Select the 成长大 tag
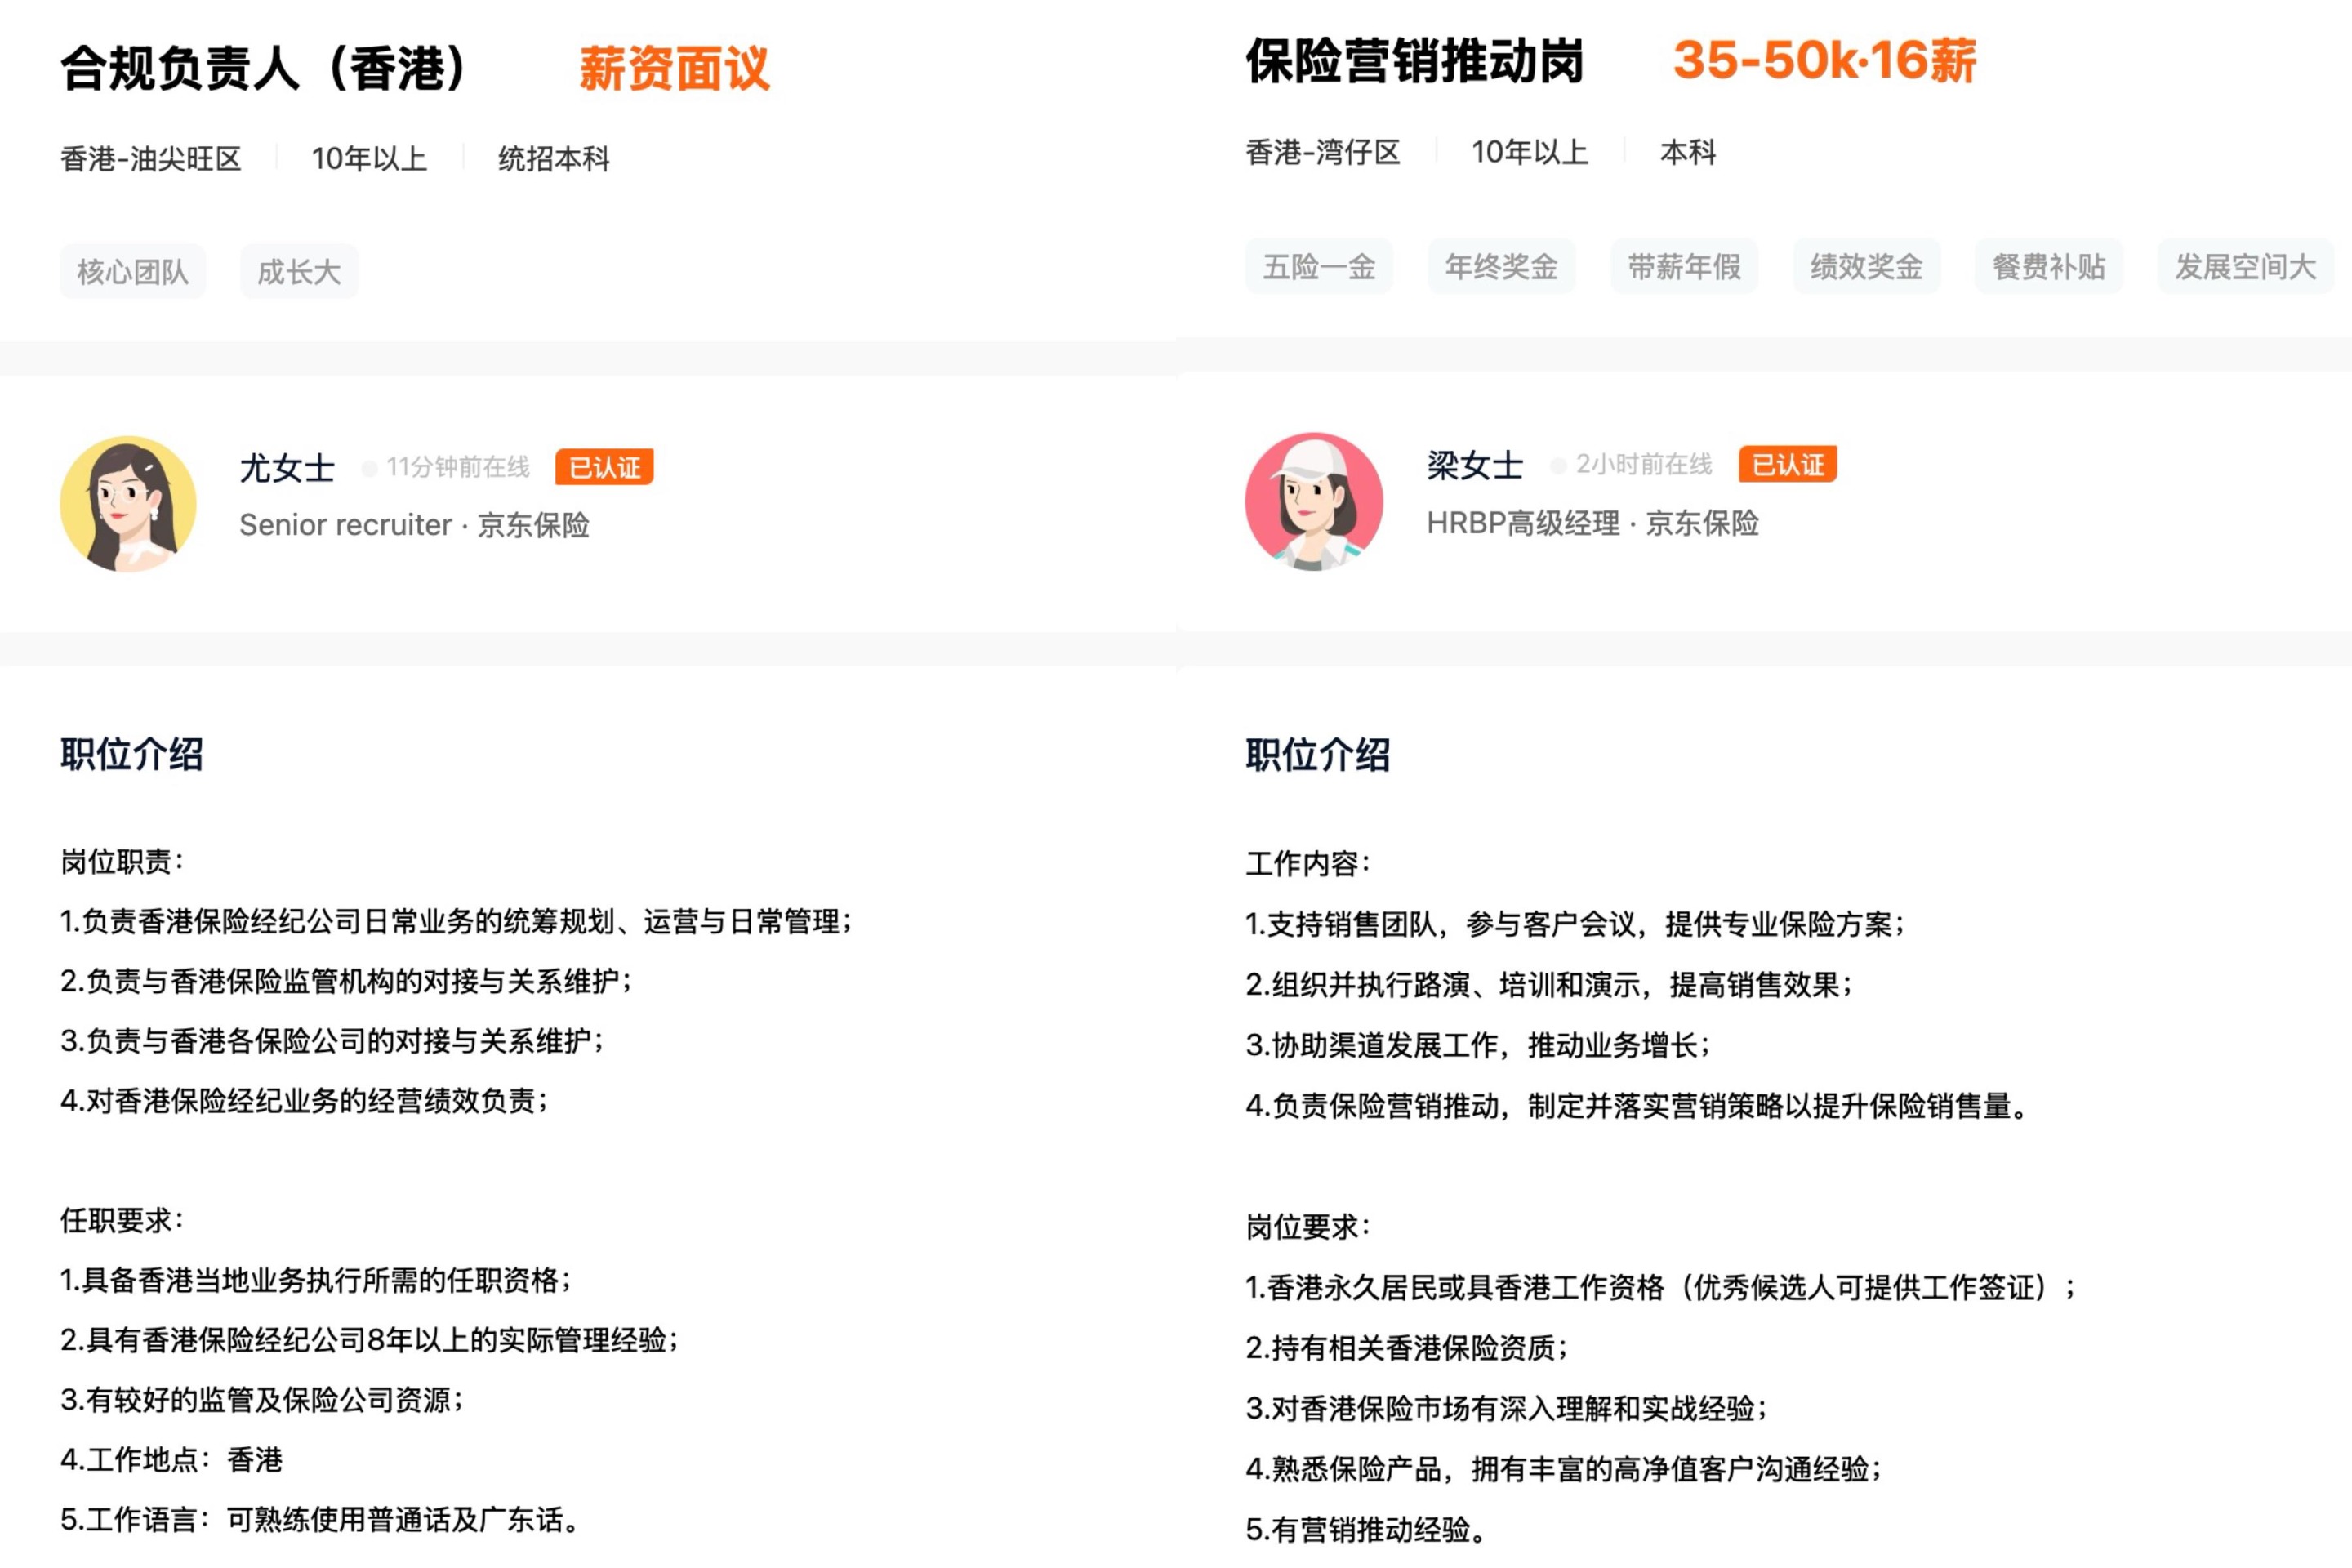 (299, 271)
